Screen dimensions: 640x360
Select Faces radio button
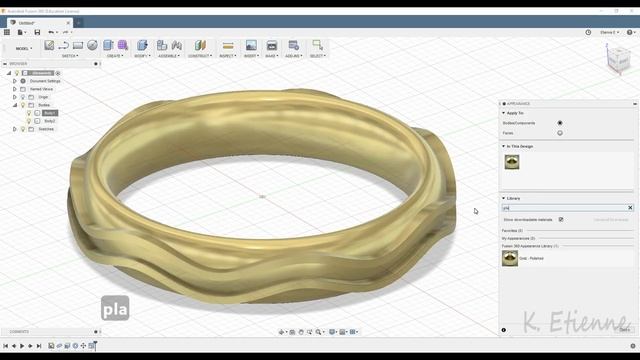point(560,133)
